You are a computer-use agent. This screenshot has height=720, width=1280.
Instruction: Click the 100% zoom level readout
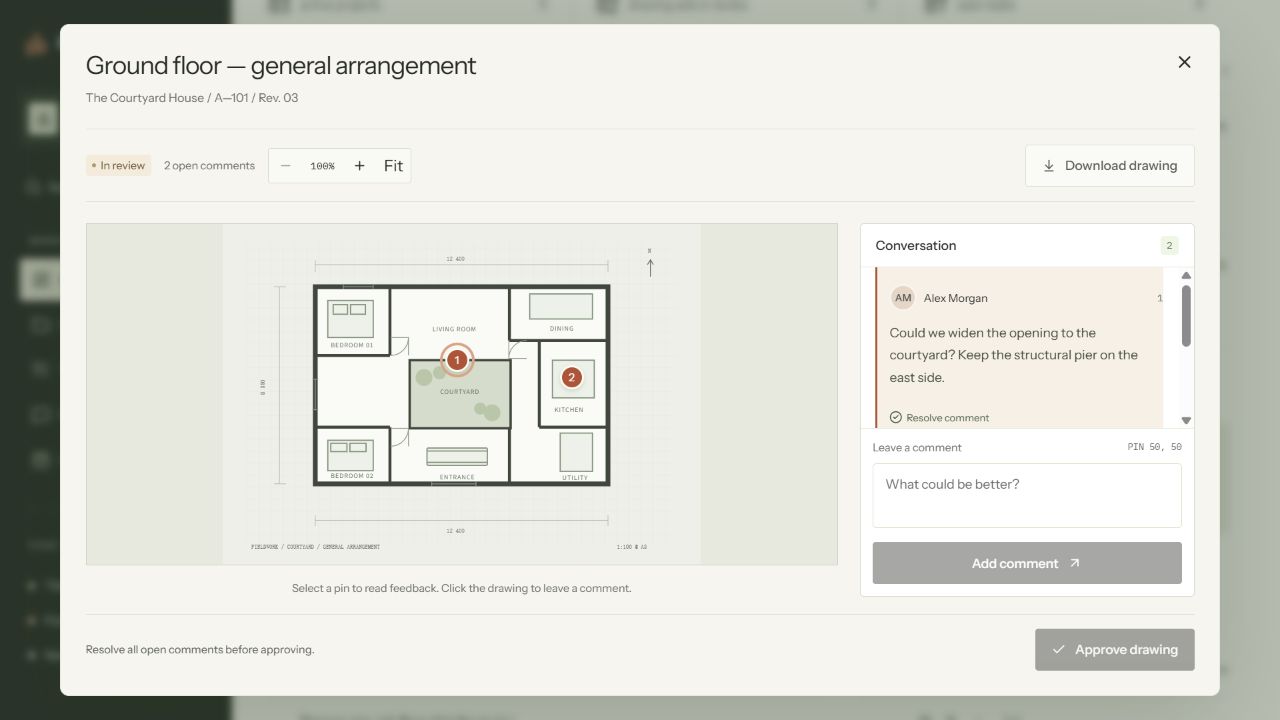[x=322, y=166]
